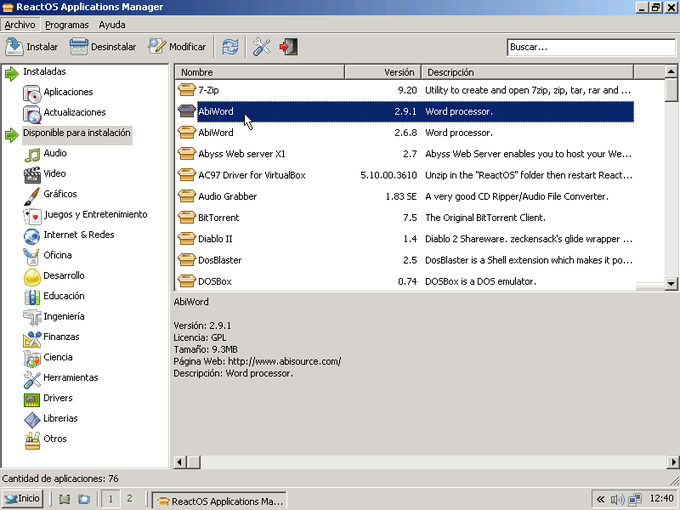680x510 pixels.
Task: Select AbiWord version 2.9.1 row
Action: [405, 111]
